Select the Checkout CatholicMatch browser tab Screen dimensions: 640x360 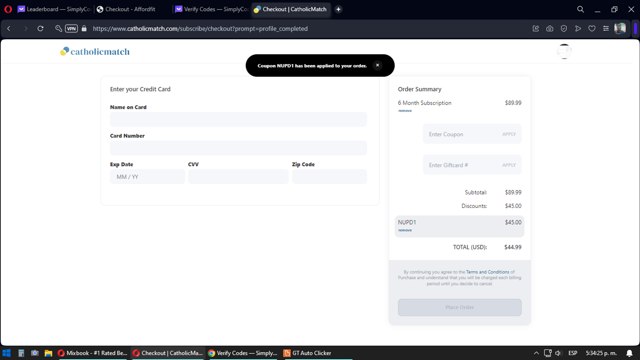click(291, 9)
